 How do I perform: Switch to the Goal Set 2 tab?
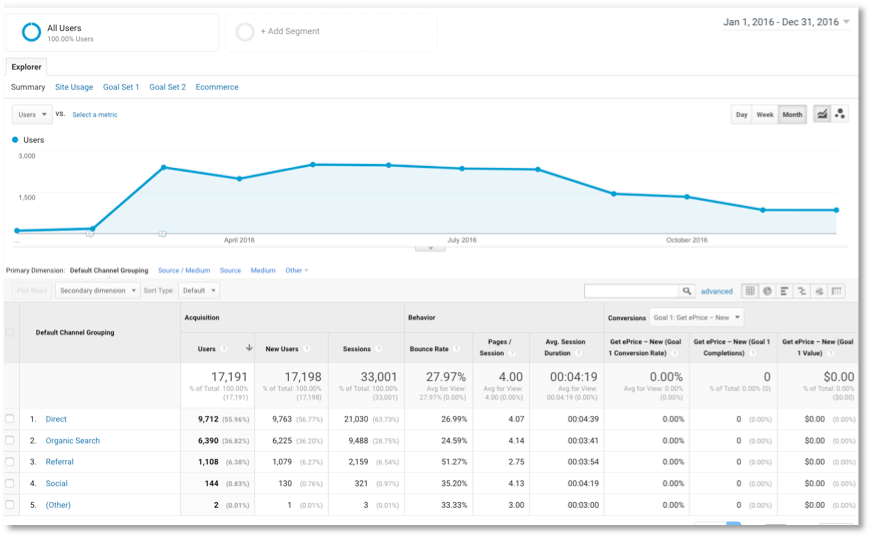click(167, 87)
